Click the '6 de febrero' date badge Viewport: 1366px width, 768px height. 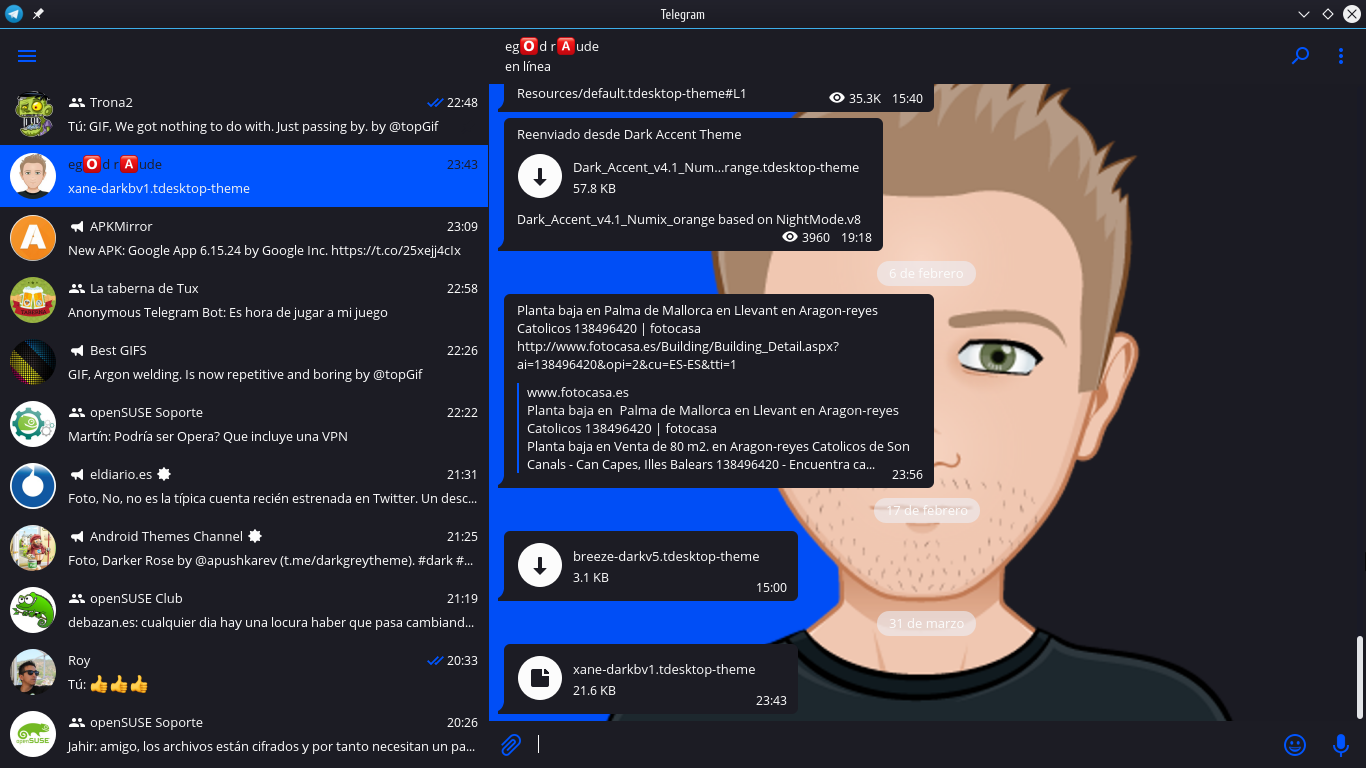pos(926,273)
